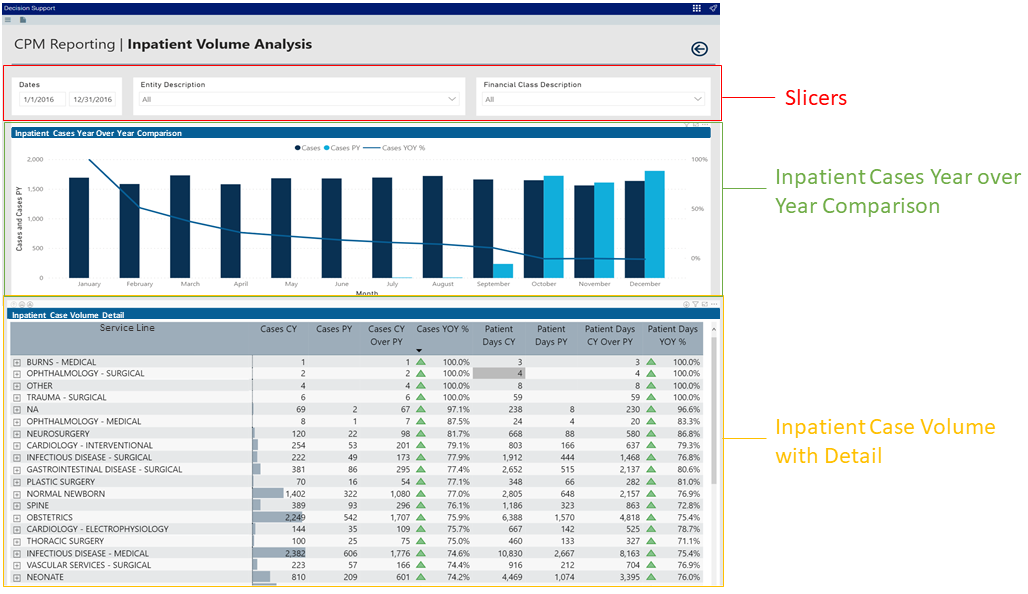Toggle Cases legend item in chart
The width and height of the screenshot is (1028, 594).
pyautogui.click(x=308, y=148)
